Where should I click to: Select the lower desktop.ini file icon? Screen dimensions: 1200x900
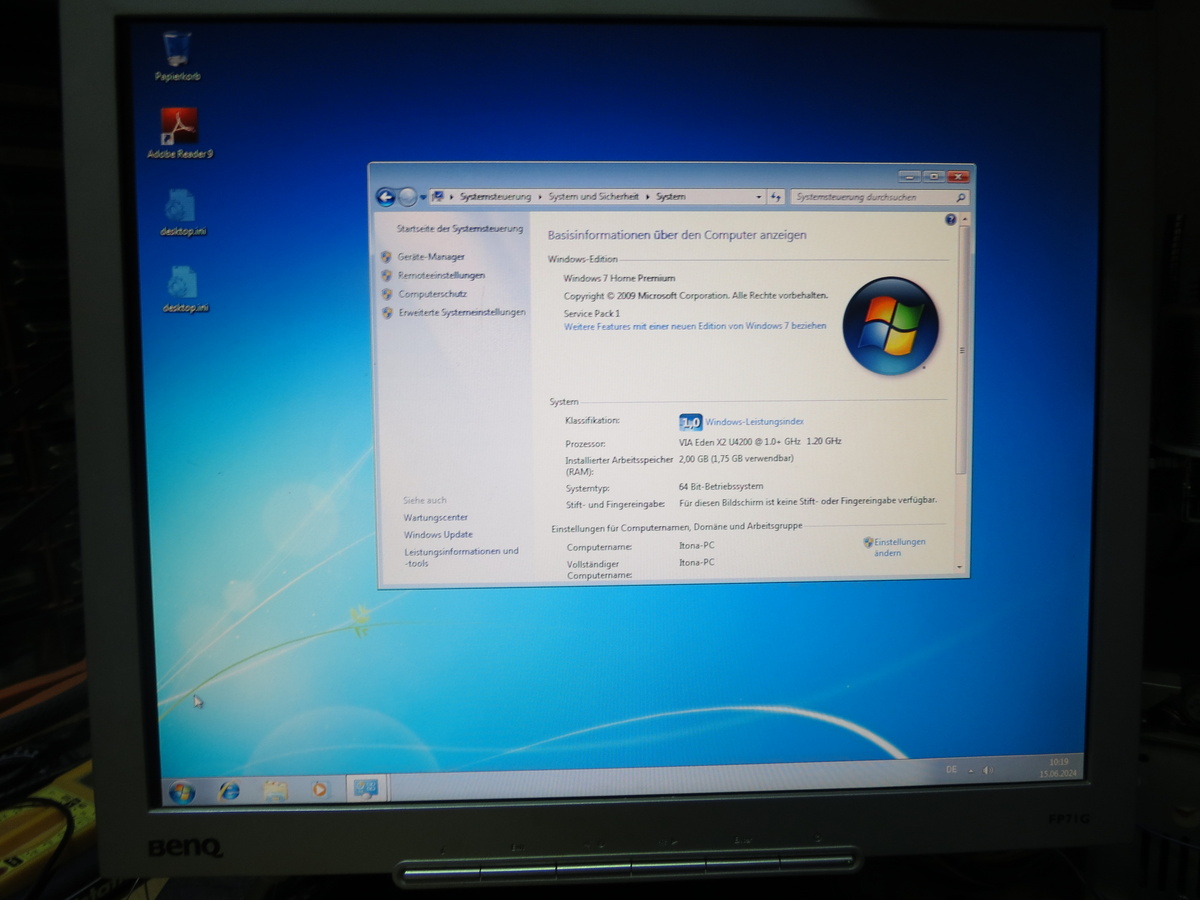[184, 289]
